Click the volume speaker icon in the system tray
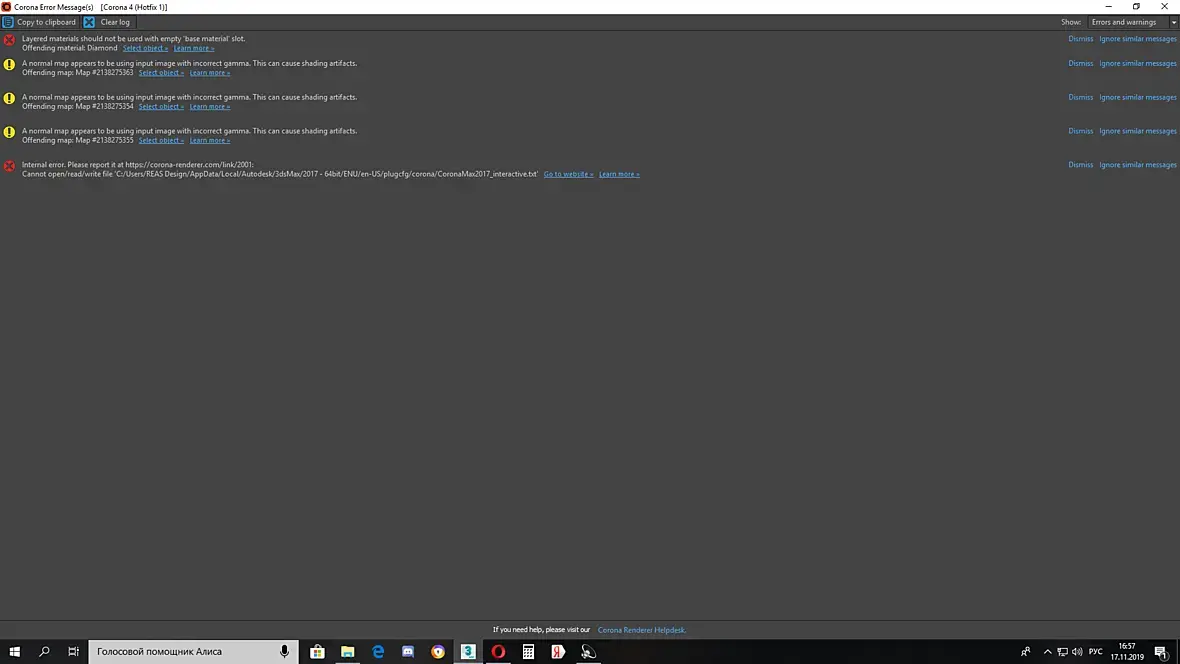 point(1077,651)
